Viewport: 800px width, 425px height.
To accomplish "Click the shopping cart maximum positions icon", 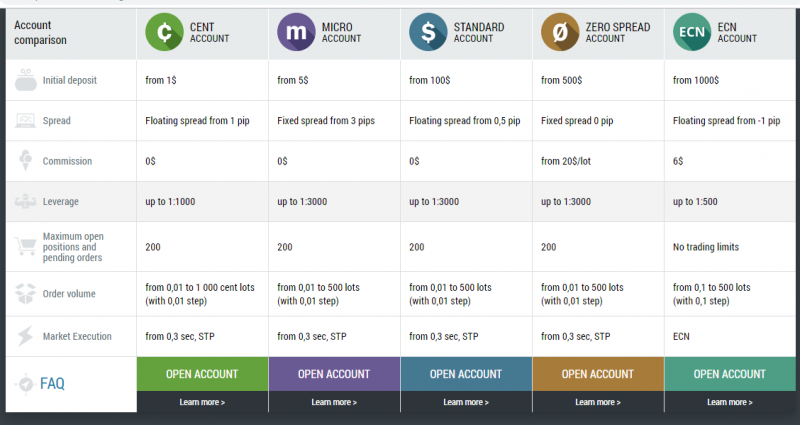I will point(26,246).
